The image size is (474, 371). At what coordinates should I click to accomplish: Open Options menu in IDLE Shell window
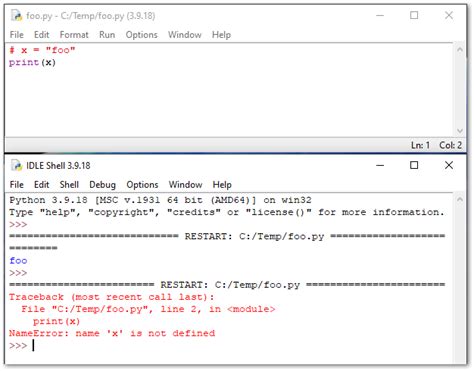click(x=142, y=185)
